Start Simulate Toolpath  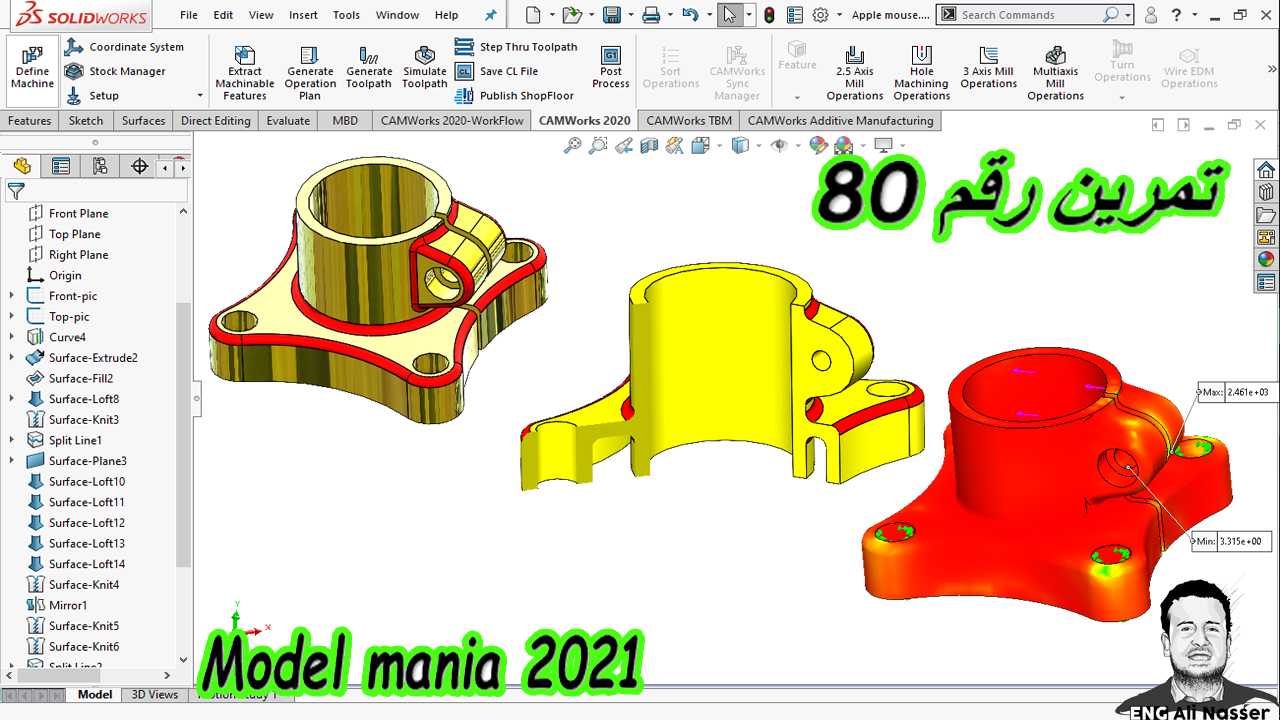point(425,68)
